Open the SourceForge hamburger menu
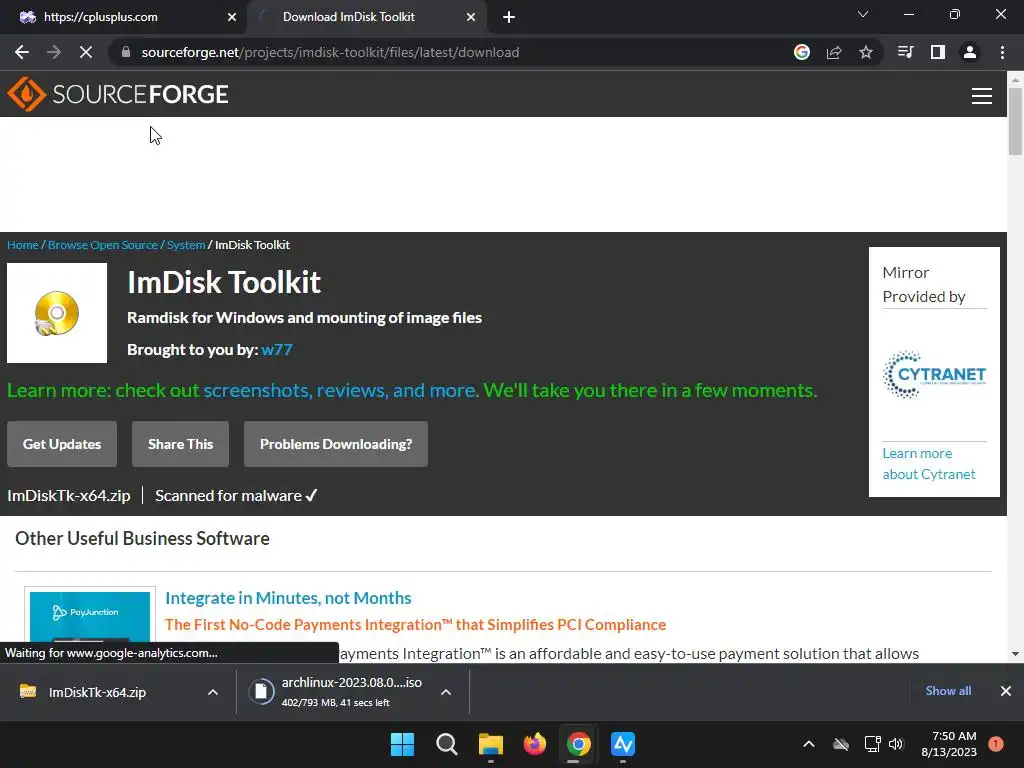This screenshot has width=1024, height=768. pyautogui.click(x=982, y=95)
